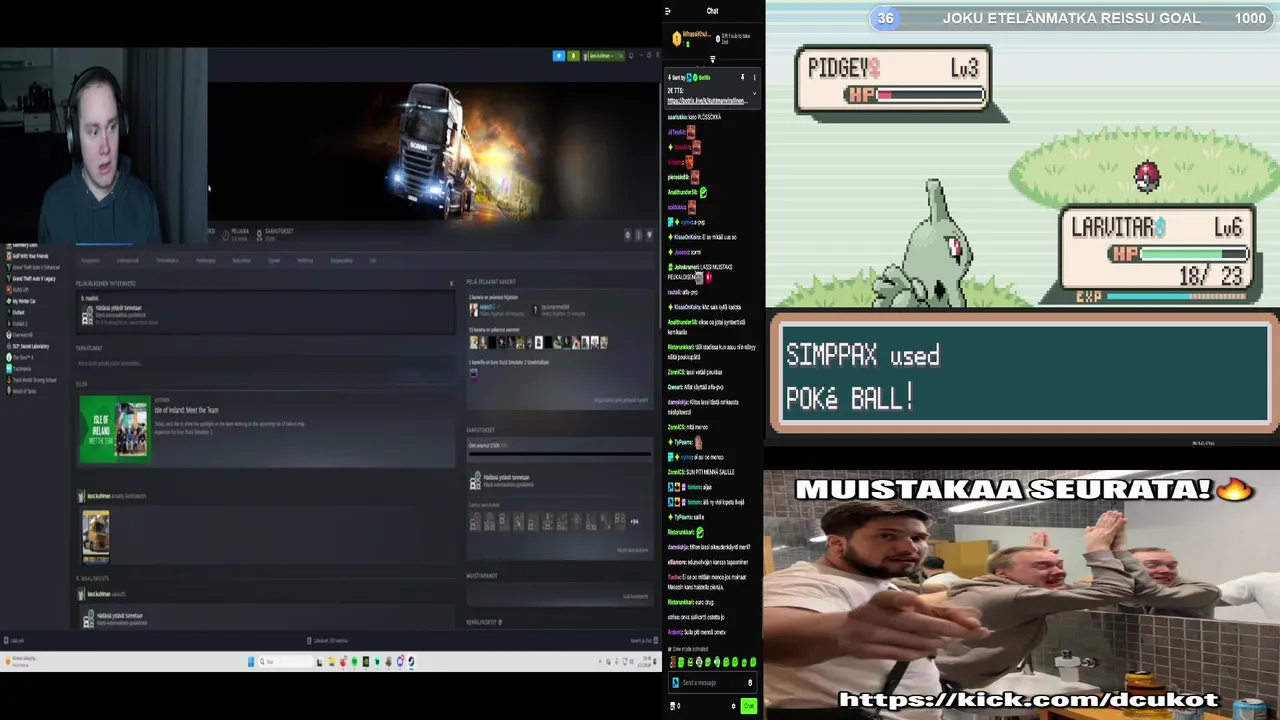
Task: Select My Winter Car in the library list
Action: point(22,301)
